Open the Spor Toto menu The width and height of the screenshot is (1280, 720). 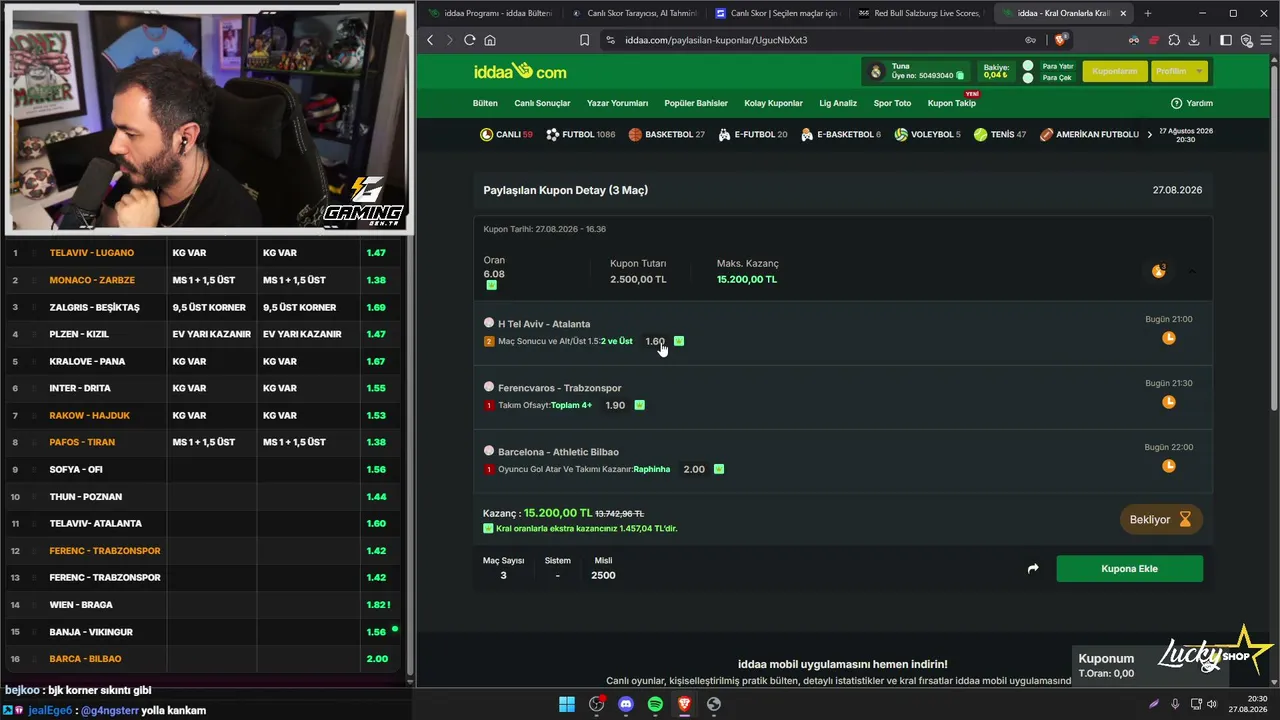tap(892, 103)
